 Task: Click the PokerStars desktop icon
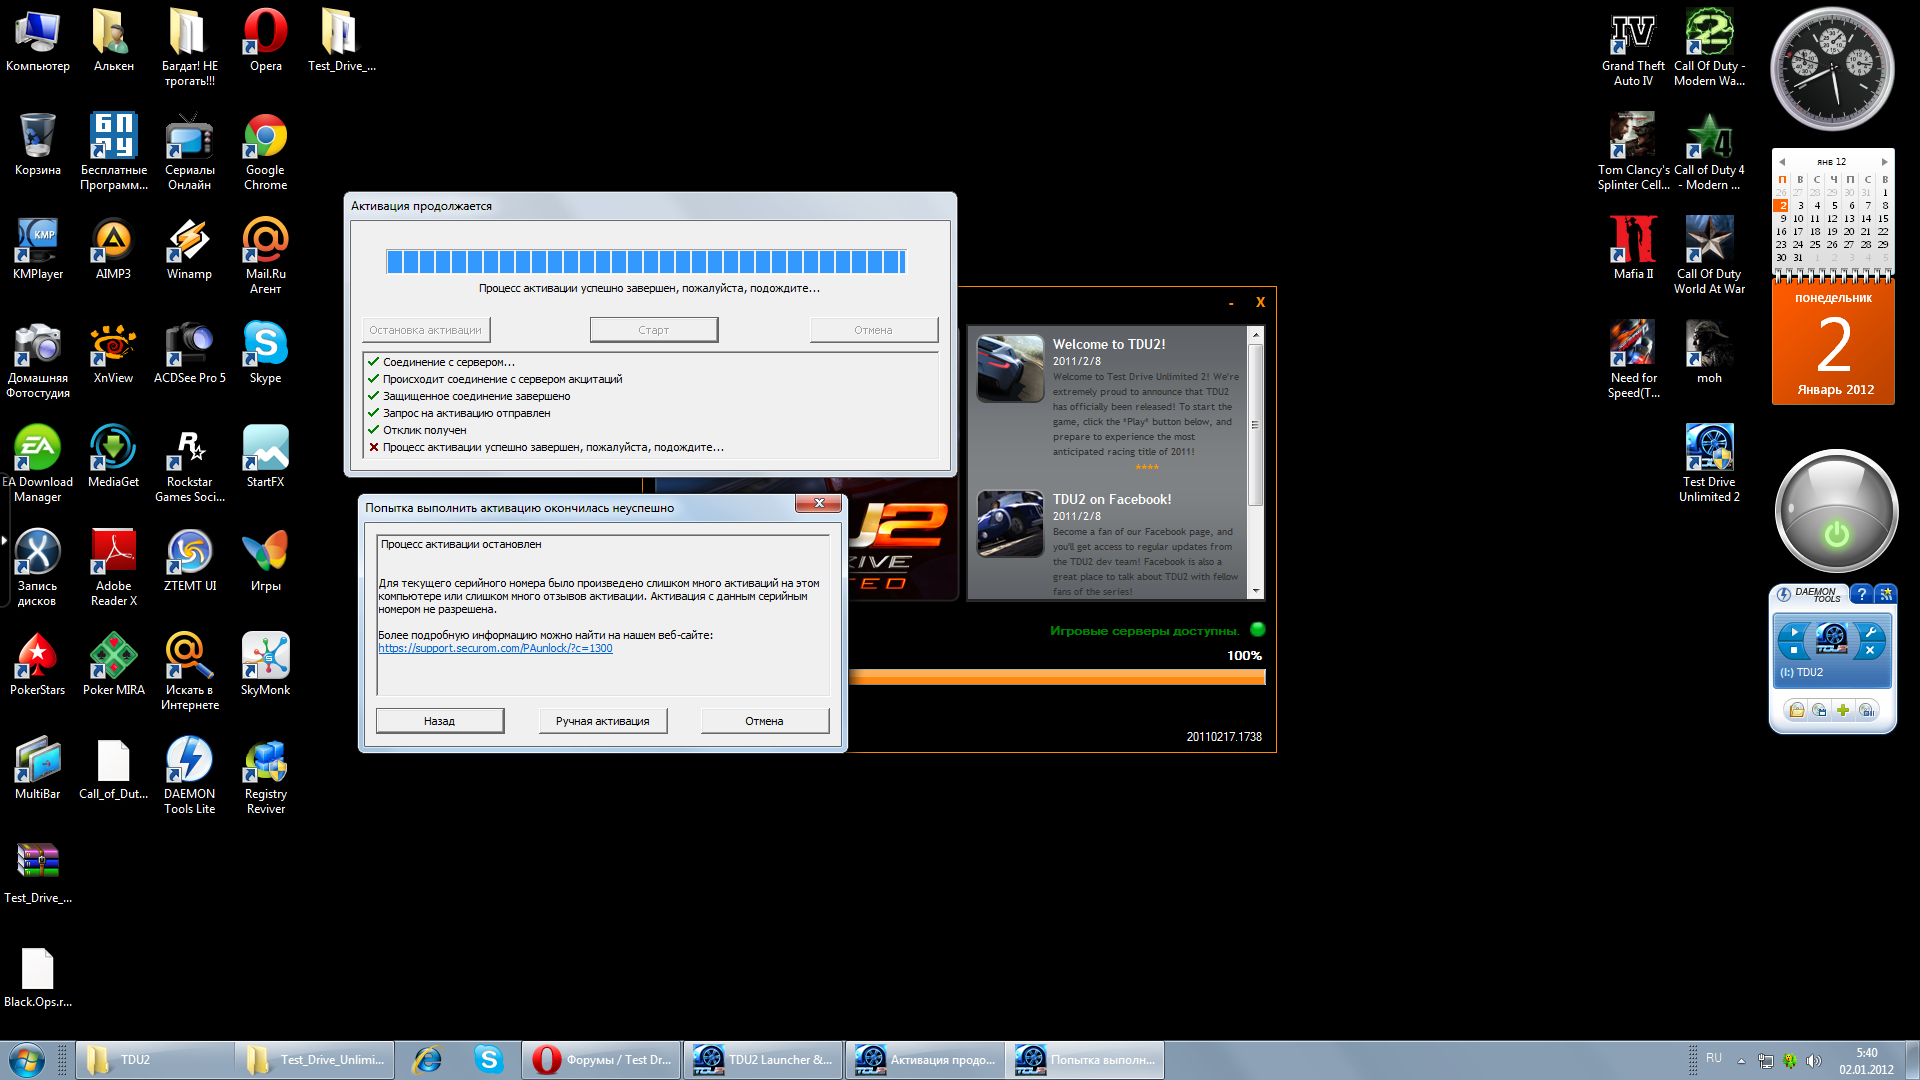[37, 659]
